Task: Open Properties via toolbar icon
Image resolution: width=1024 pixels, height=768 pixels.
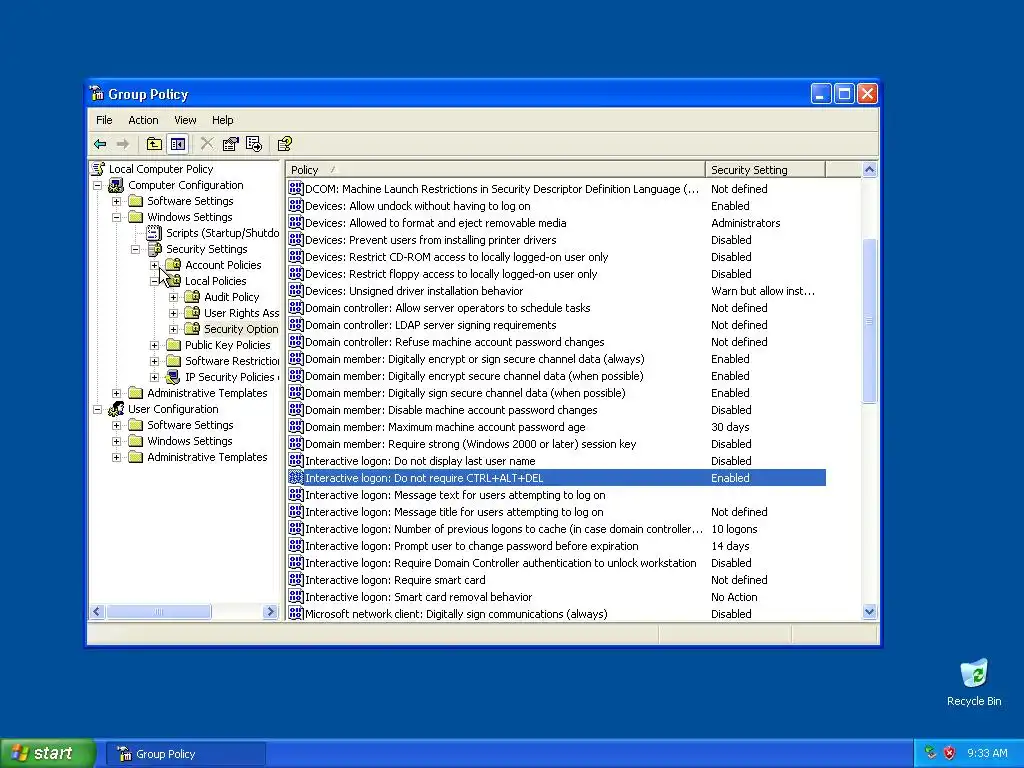Action: 231,144
